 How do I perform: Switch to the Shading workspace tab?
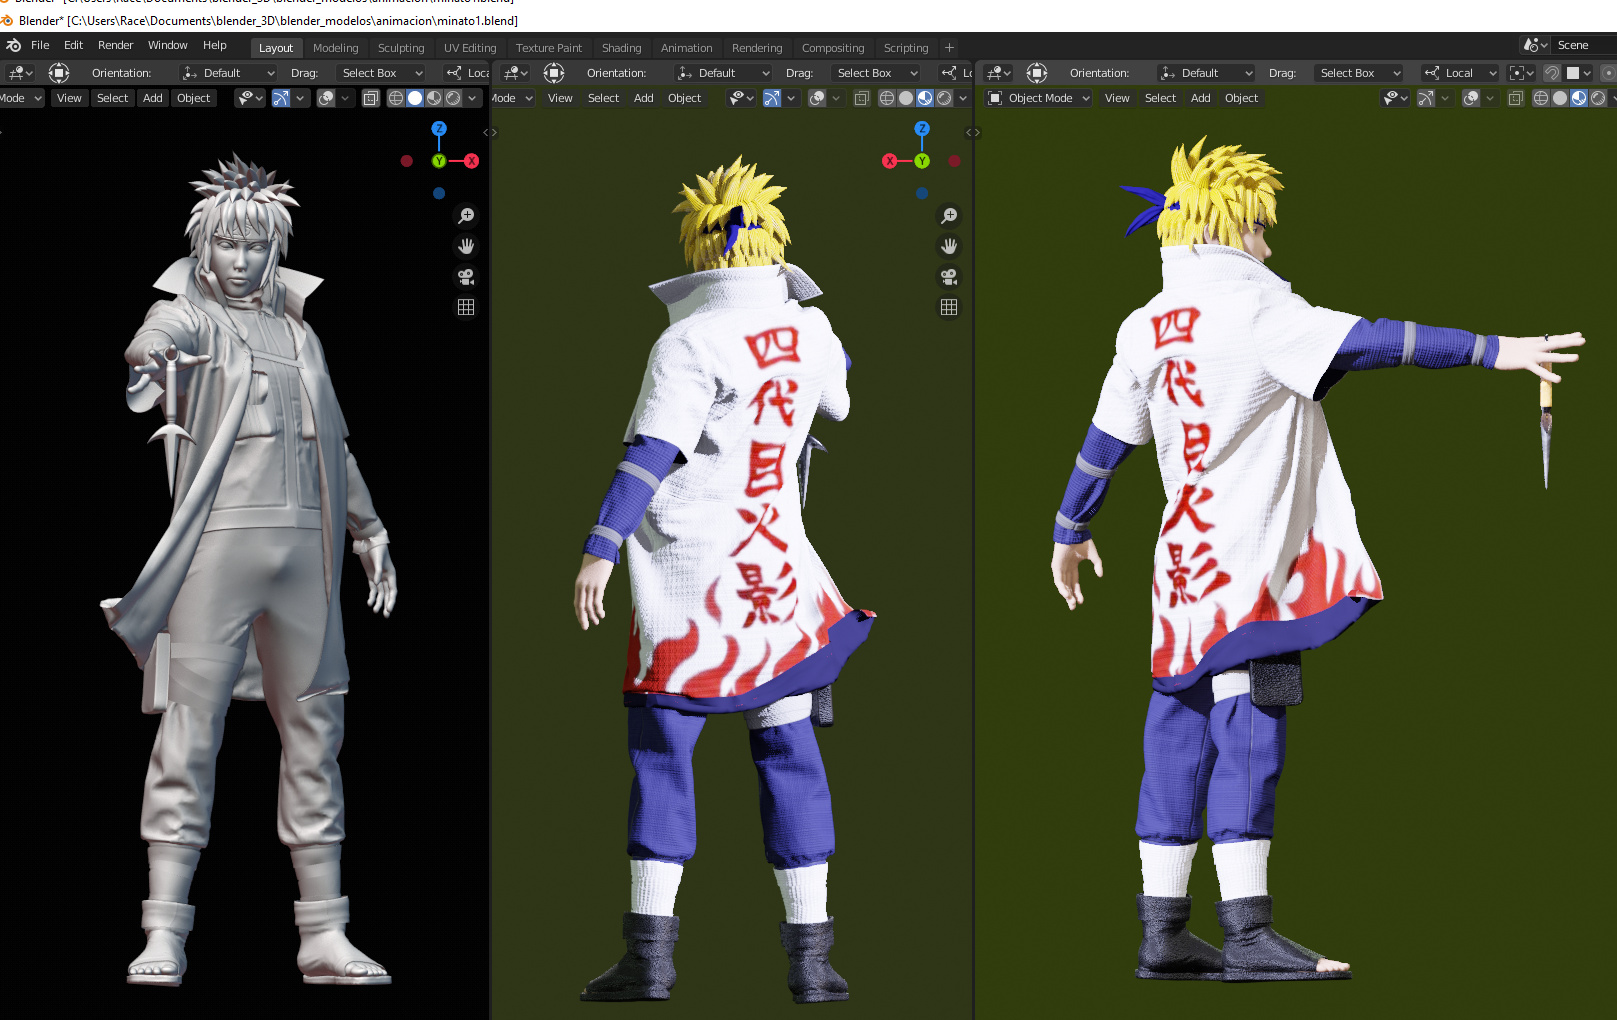622,48
